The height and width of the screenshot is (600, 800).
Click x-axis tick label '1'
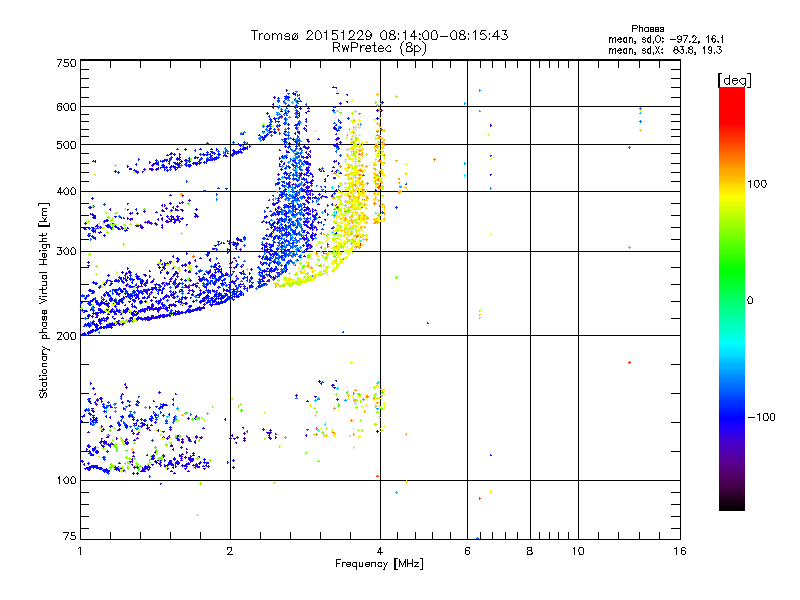click(x=80, y=551)
